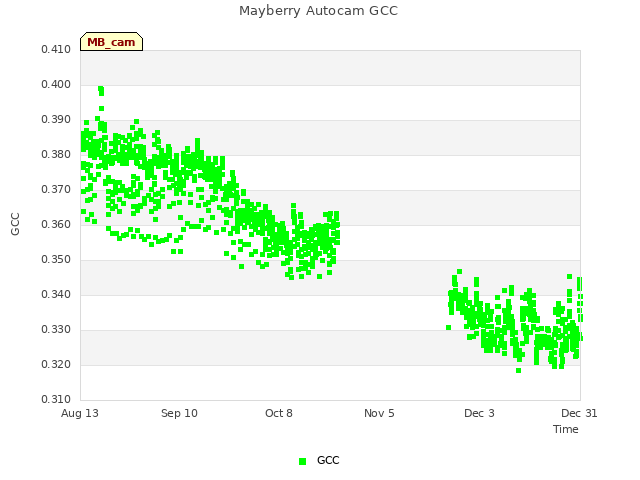
Task: Click the MB_cam label tag
Action: point(111,42)
